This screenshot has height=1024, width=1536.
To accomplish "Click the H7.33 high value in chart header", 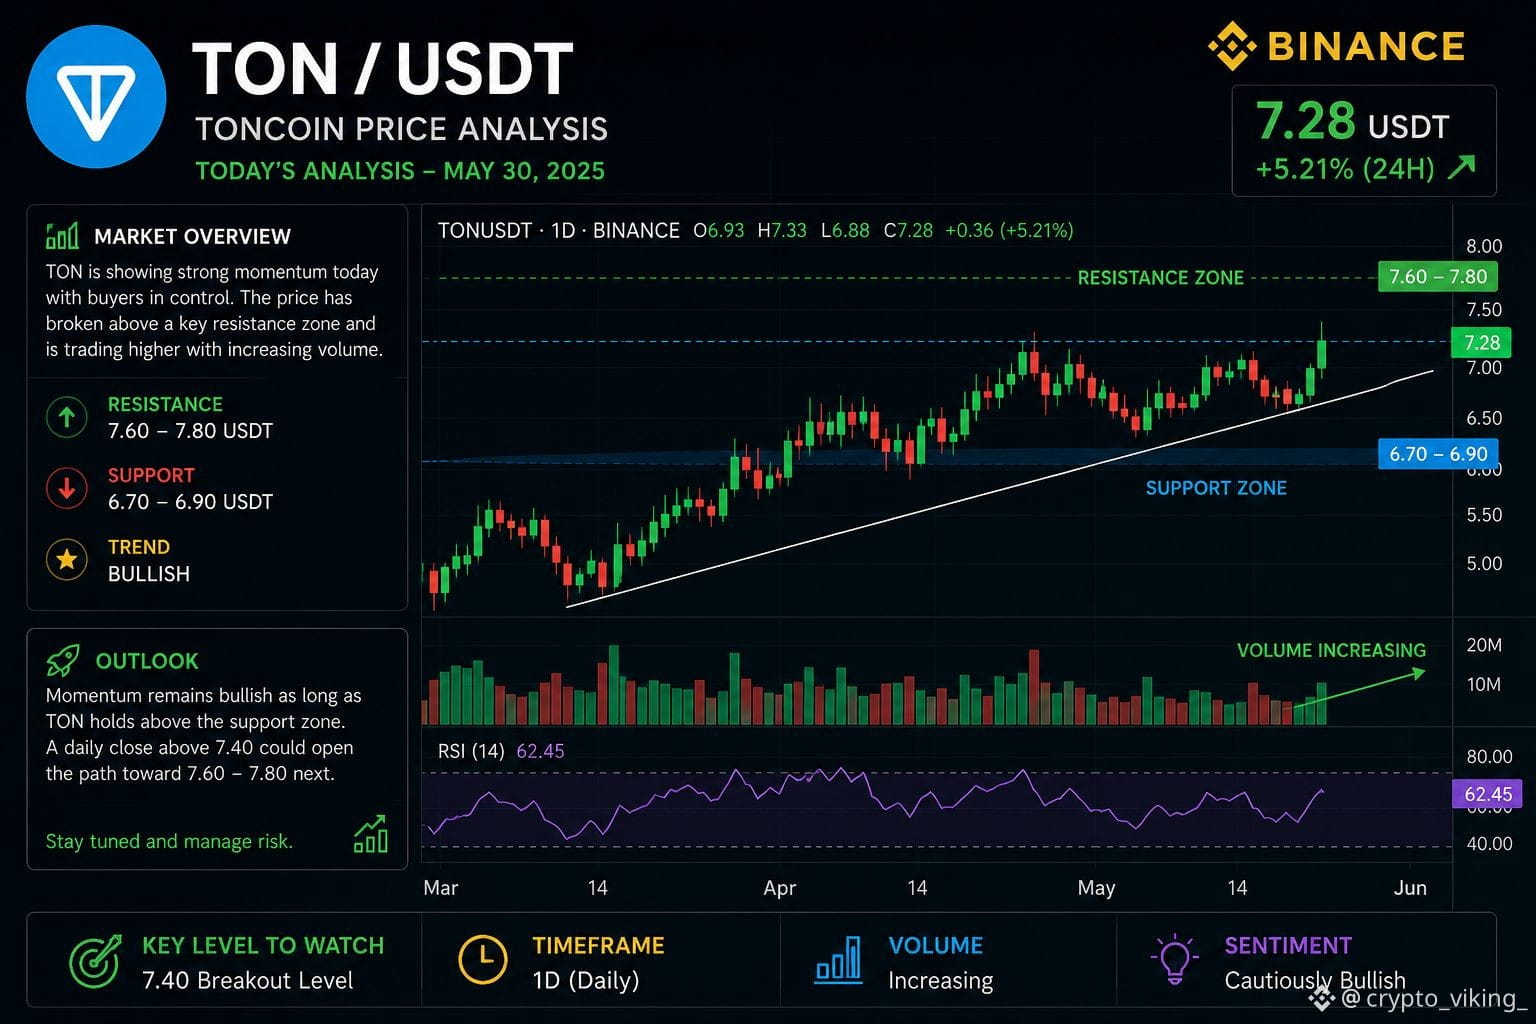I will pyautogui.click(x=782, y=230).
